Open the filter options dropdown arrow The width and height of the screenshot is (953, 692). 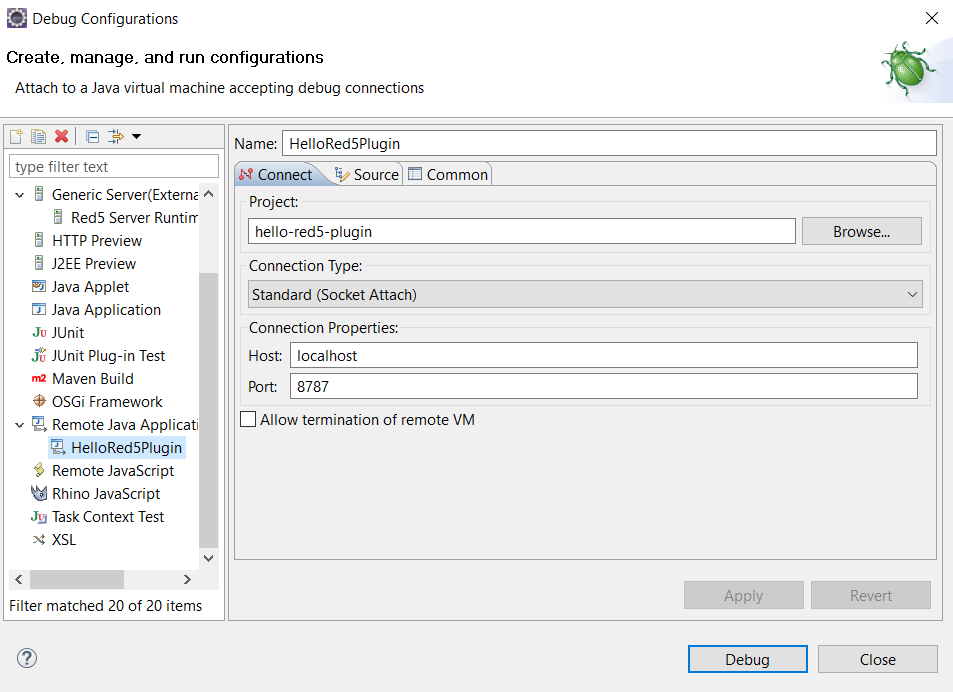click(137, 136)
